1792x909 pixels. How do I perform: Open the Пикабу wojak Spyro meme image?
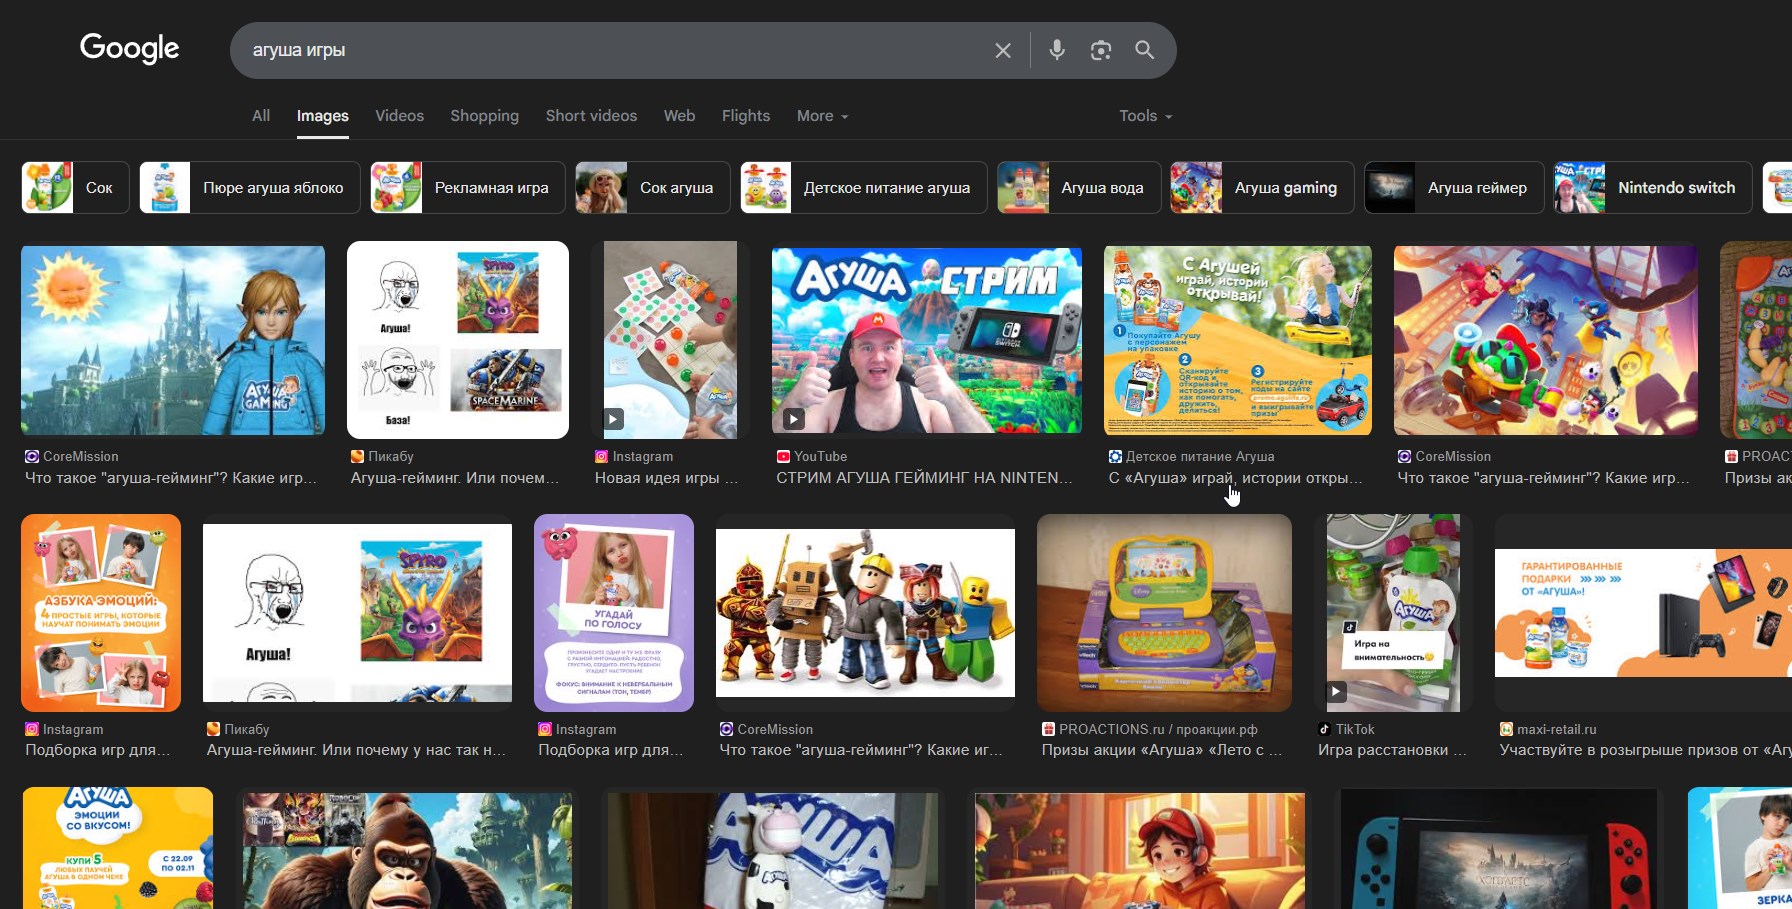pos(458,340)
